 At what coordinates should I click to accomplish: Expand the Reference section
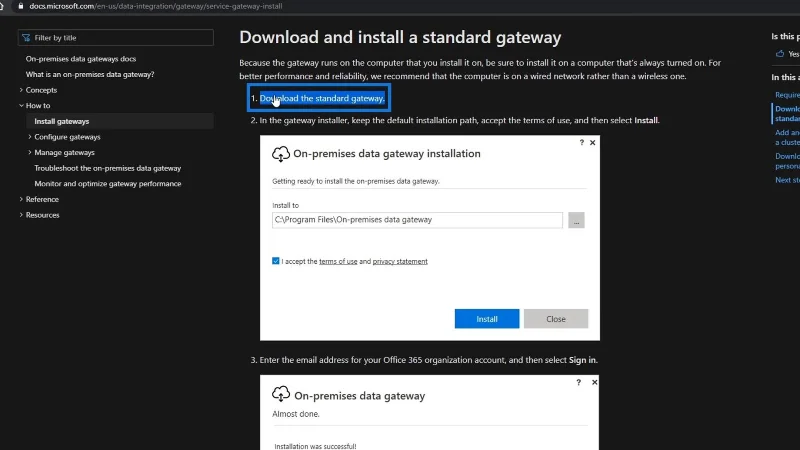tap(21, 199)
